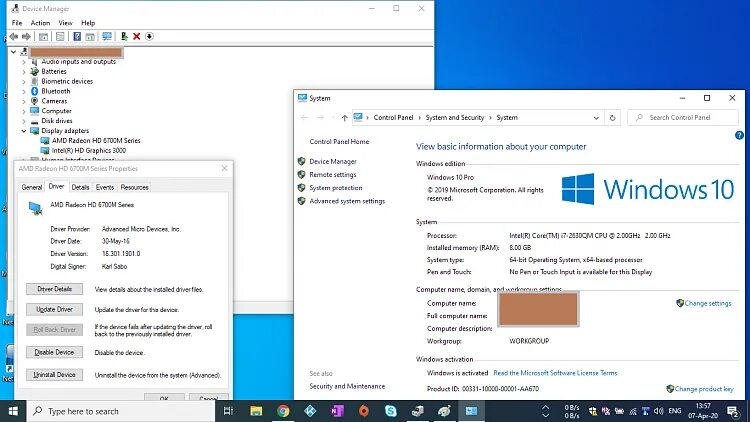Click the Cameras webcam icon in device tree

34,101
